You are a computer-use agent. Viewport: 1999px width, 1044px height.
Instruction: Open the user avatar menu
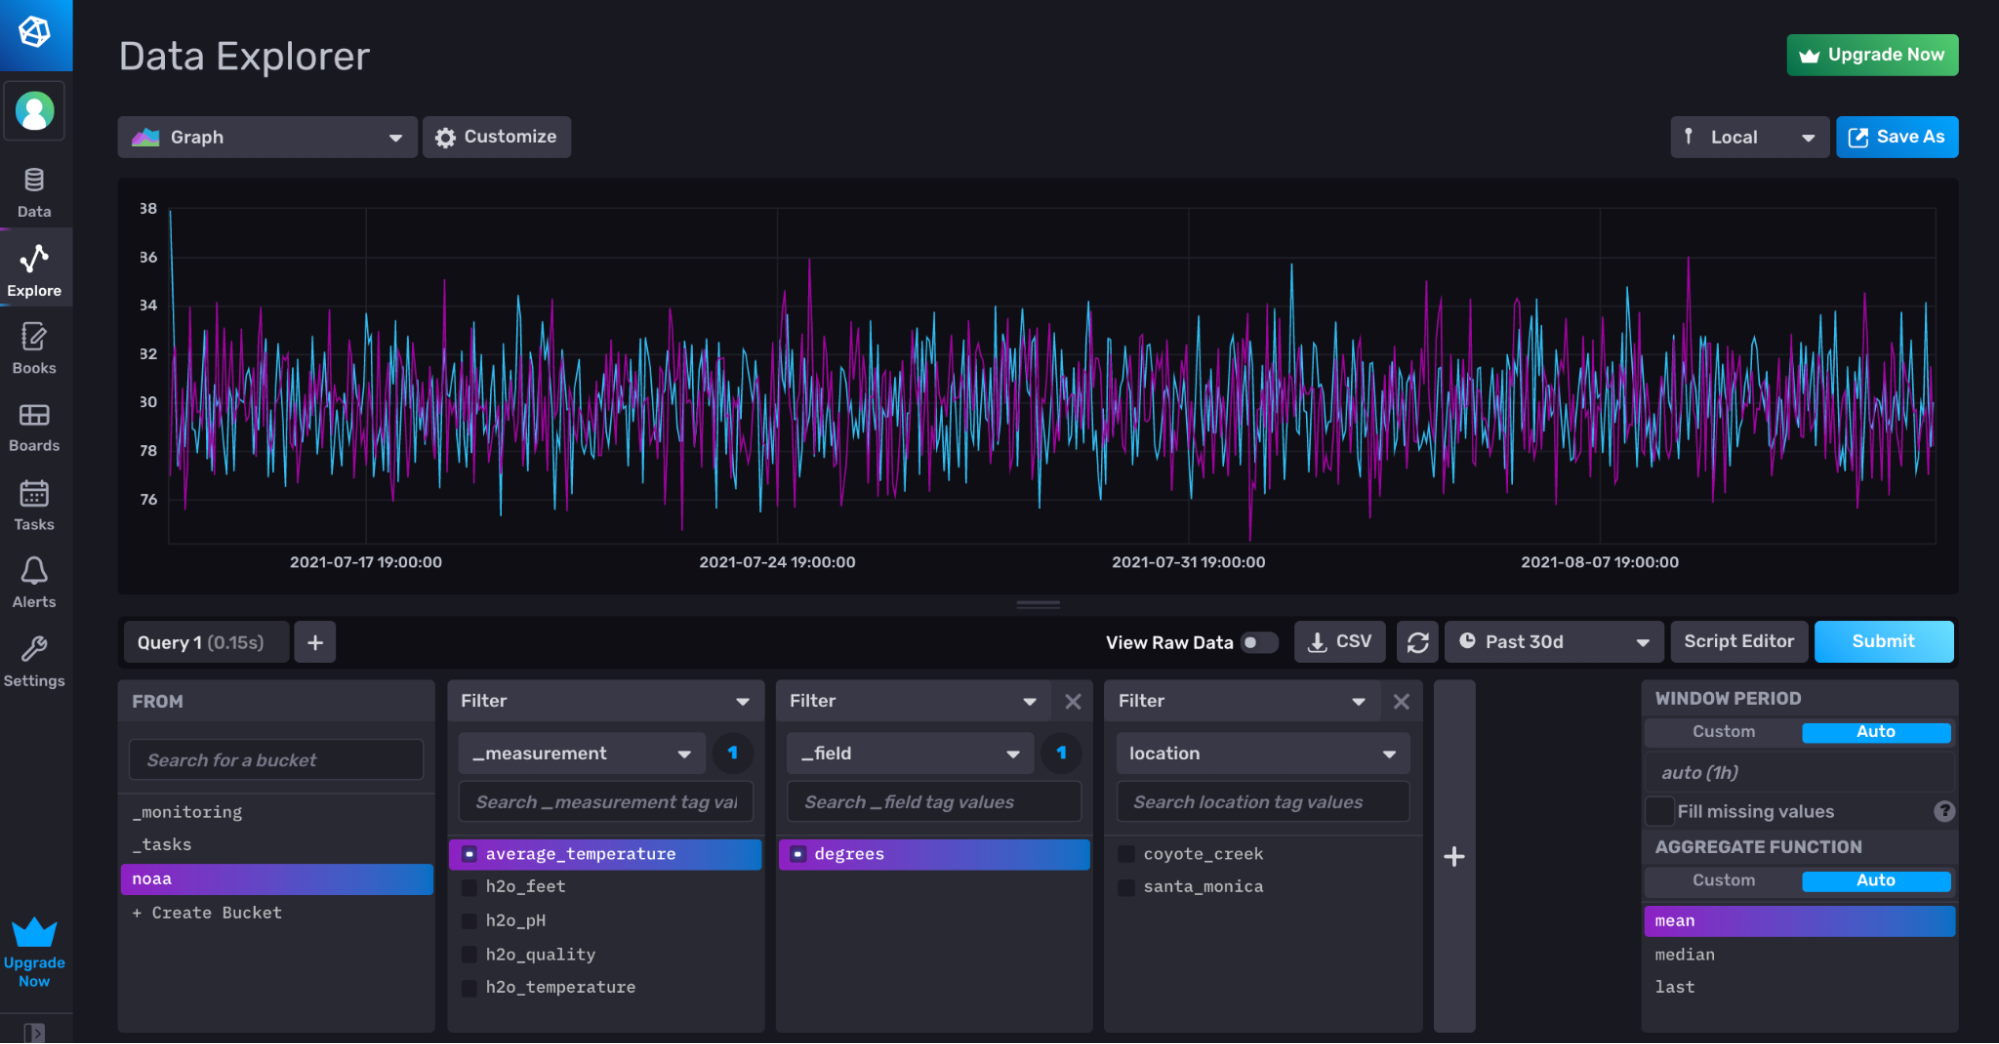[35, 111]
